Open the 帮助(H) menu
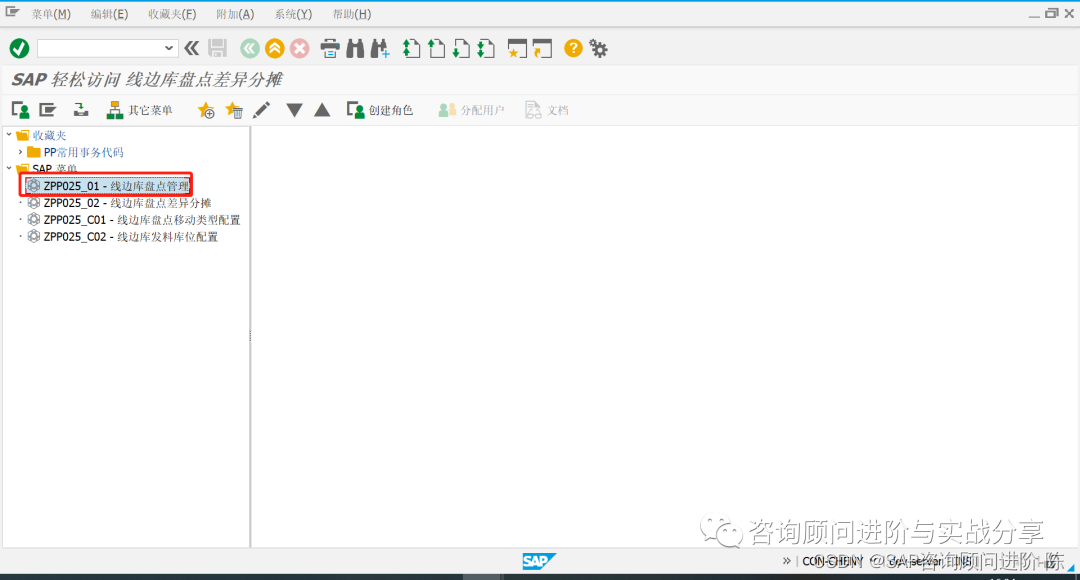This screenshot has width=1080, height=580. [x=352, y=14]
